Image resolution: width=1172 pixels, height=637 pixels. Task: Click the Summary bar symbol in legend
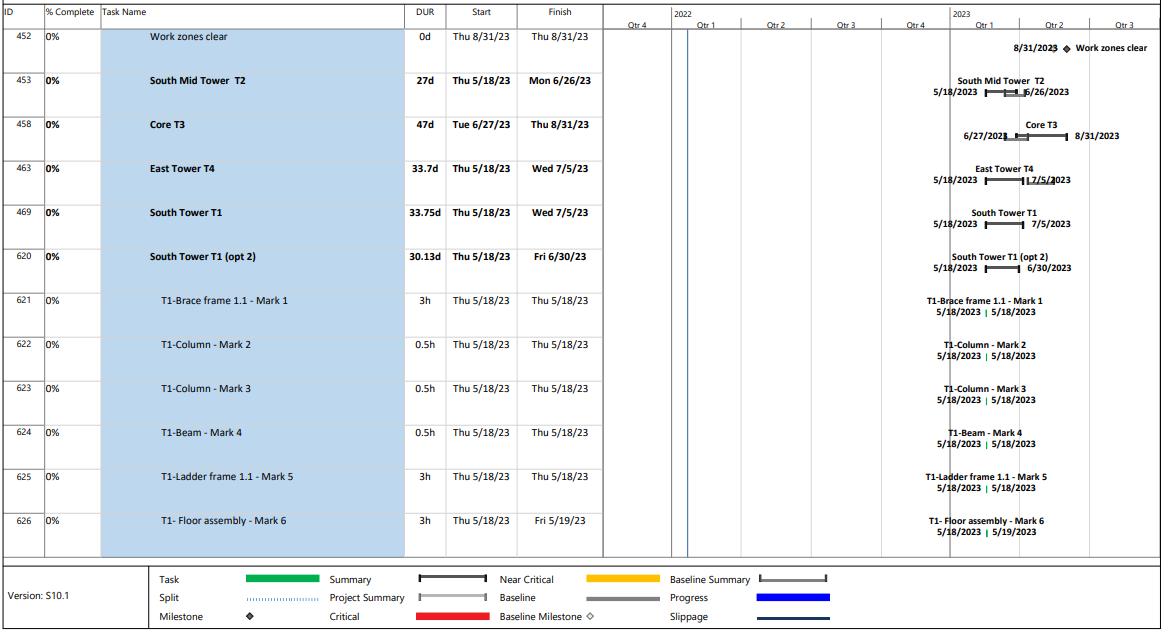click(x=453, y=578)
